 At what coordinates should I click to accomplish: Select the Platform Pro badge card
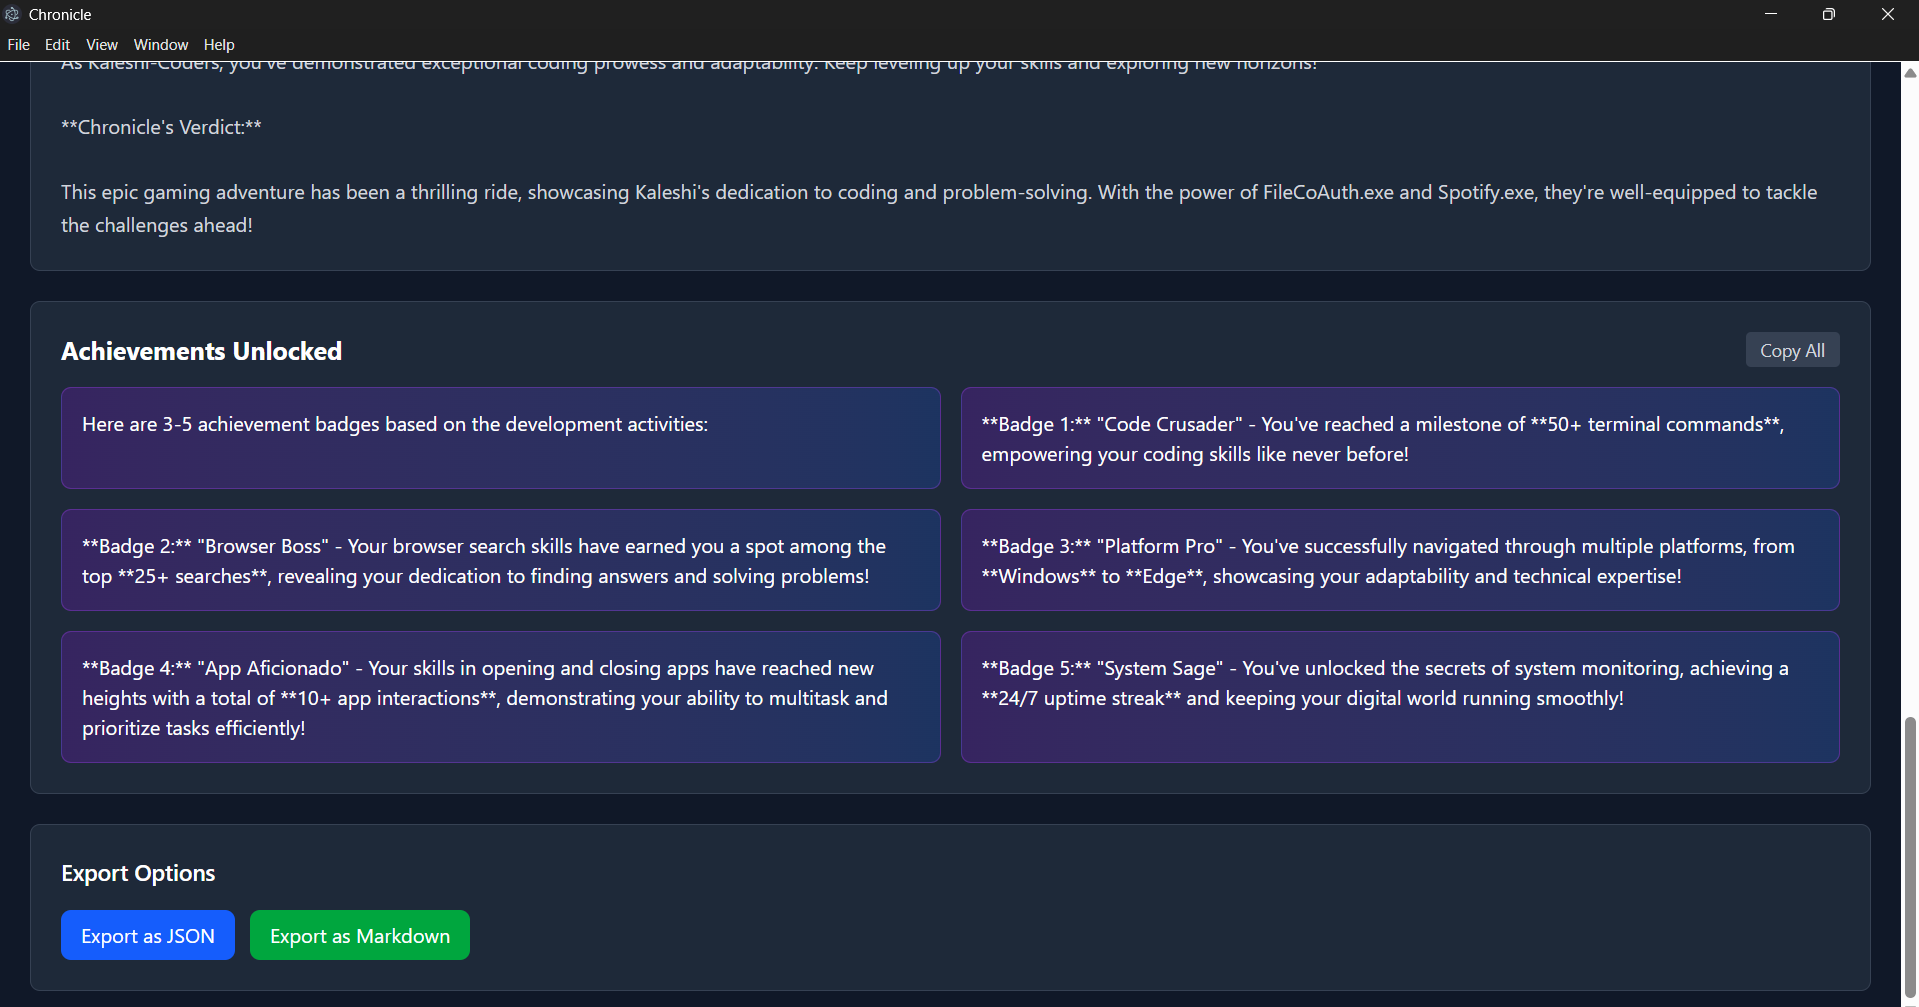pyautogui.click(x=1399, y=560)
